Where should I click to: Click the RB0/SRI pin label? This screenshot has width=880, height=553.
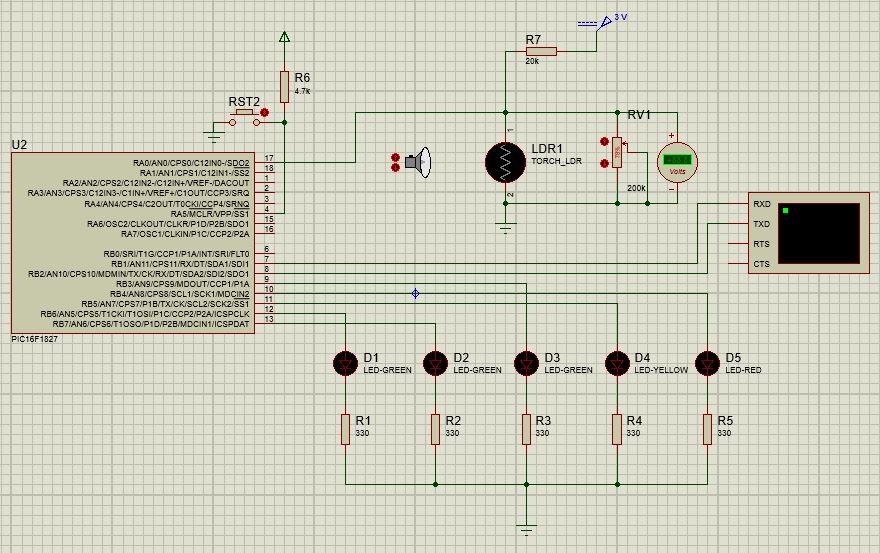pyautogui.click(x=176, y=254)
